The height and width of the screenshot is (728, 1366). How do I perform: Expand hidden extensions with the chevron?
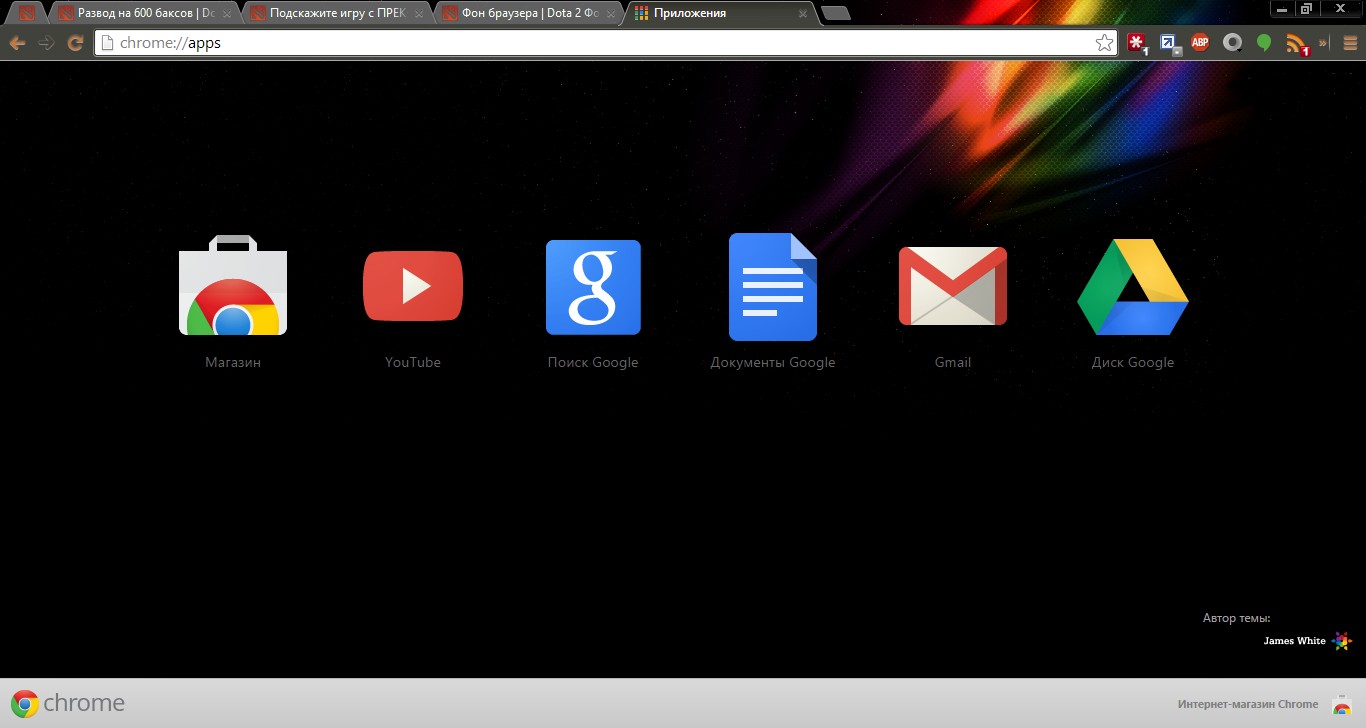tap(1323, 43)
